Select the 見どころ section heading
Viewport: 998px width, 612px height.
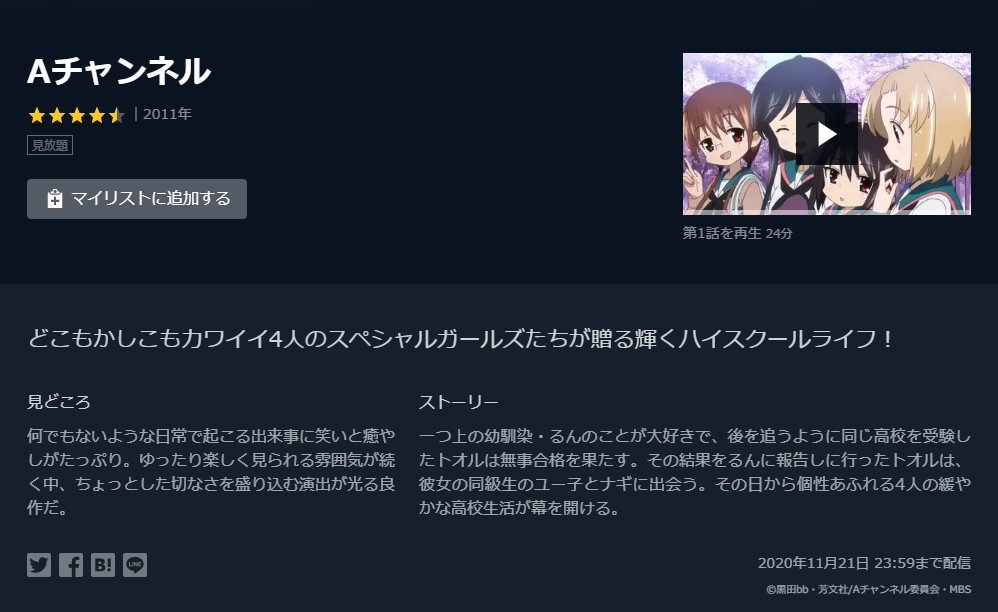pyautogui.click(x=59, y=402)
